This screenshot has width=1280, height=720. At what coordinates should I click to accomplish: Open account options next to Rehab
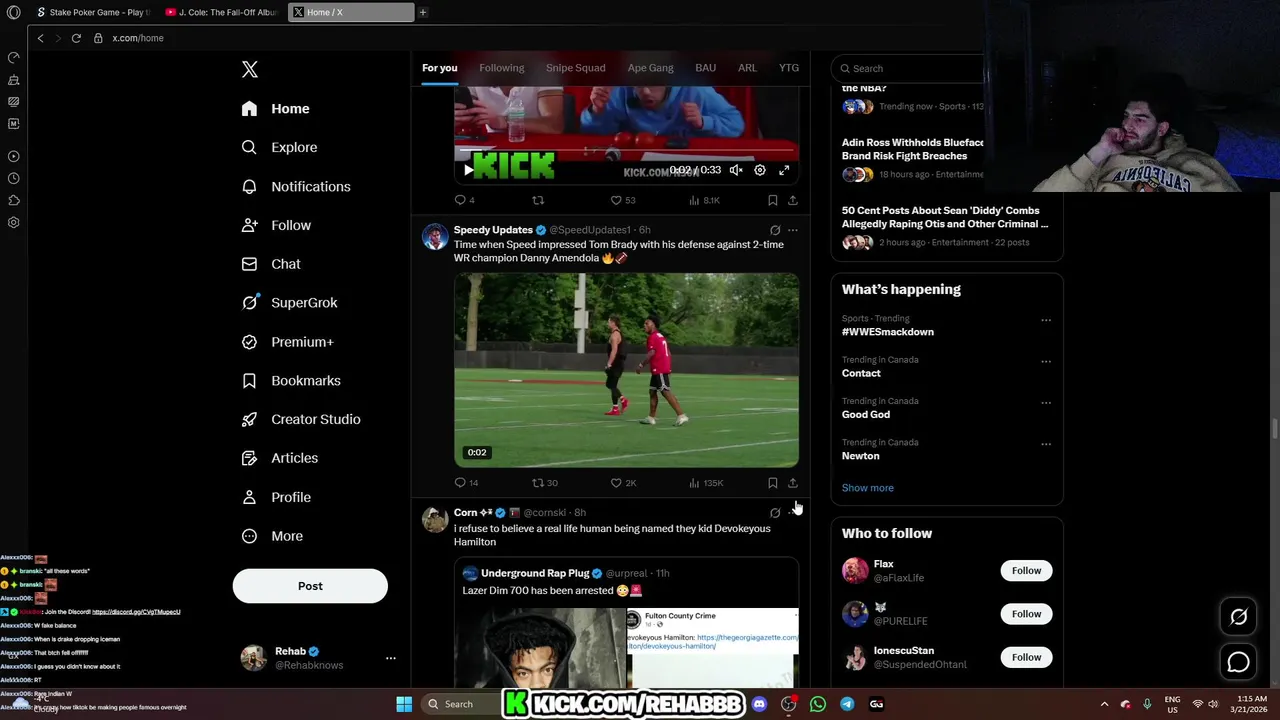coord(391,658)
